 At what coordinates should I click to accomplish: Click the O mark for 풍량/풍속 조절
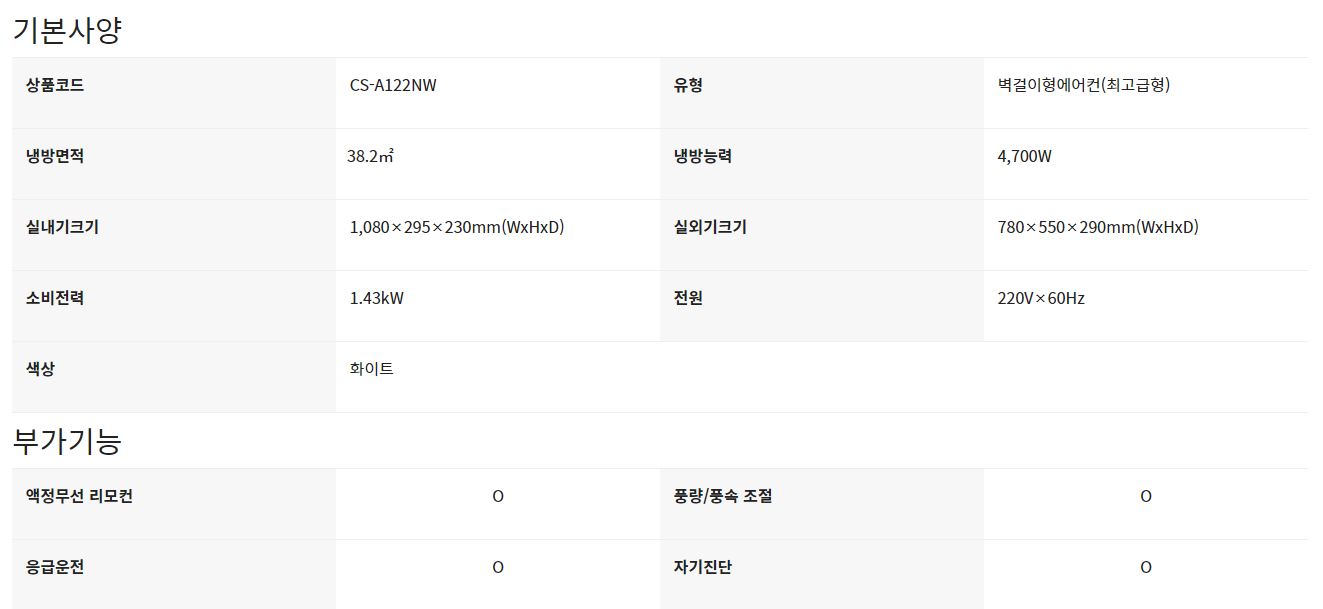(1146, 496)
